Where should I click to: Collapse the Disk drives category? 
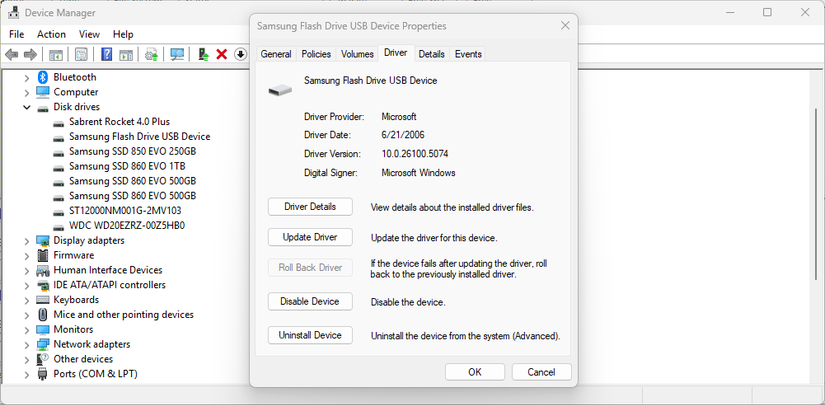click(27, 107)
